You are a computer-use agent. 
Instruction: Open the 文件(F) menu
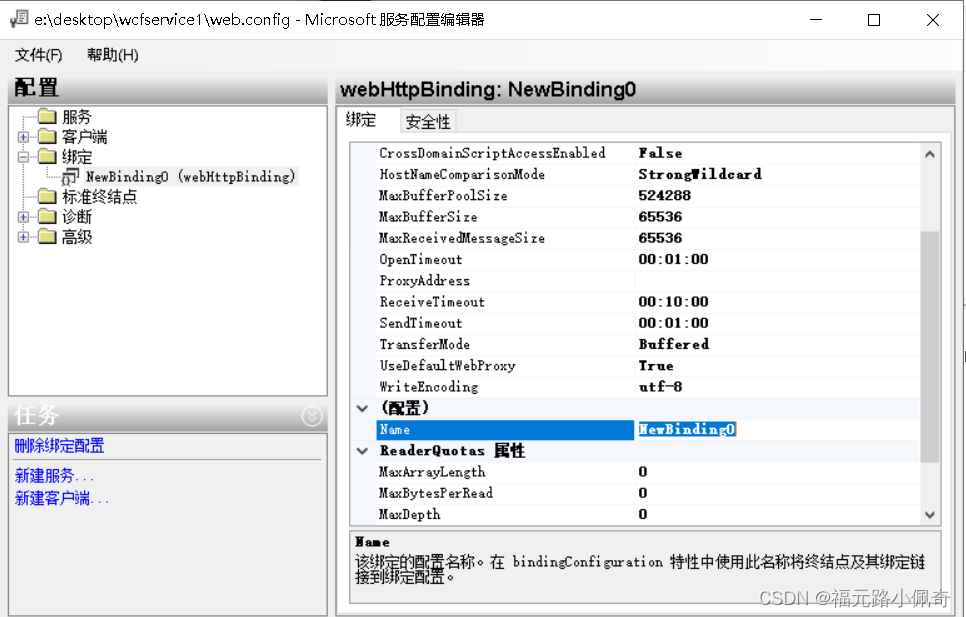pyautogui.click(x=38, y=55)
